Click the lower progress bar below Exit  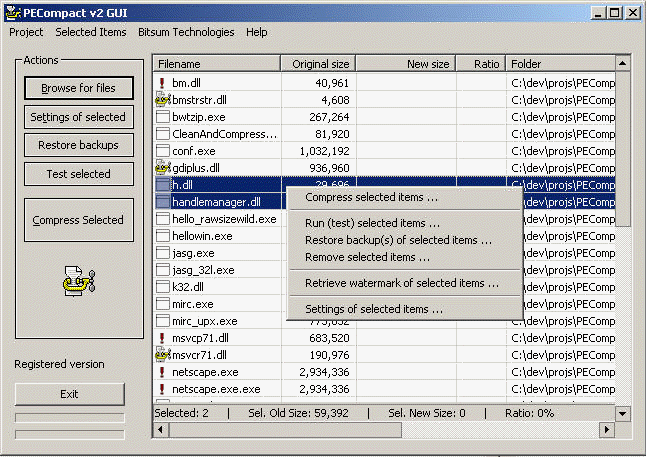coord(70,434)
